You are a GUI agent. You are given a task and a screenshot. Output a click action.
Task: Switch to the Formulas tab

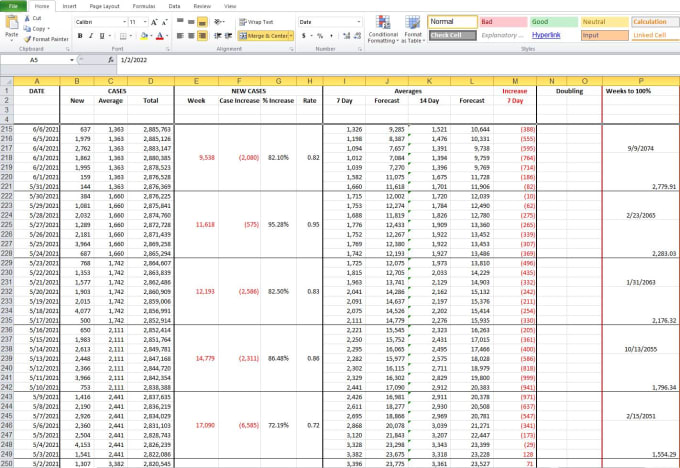[144, 6]
